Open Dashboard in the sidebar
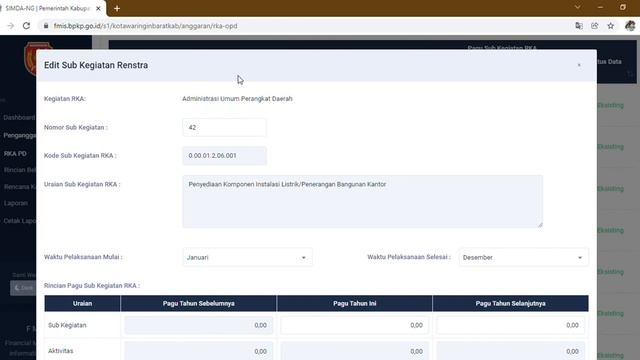 pyautogui.click(x=19, y=118)
